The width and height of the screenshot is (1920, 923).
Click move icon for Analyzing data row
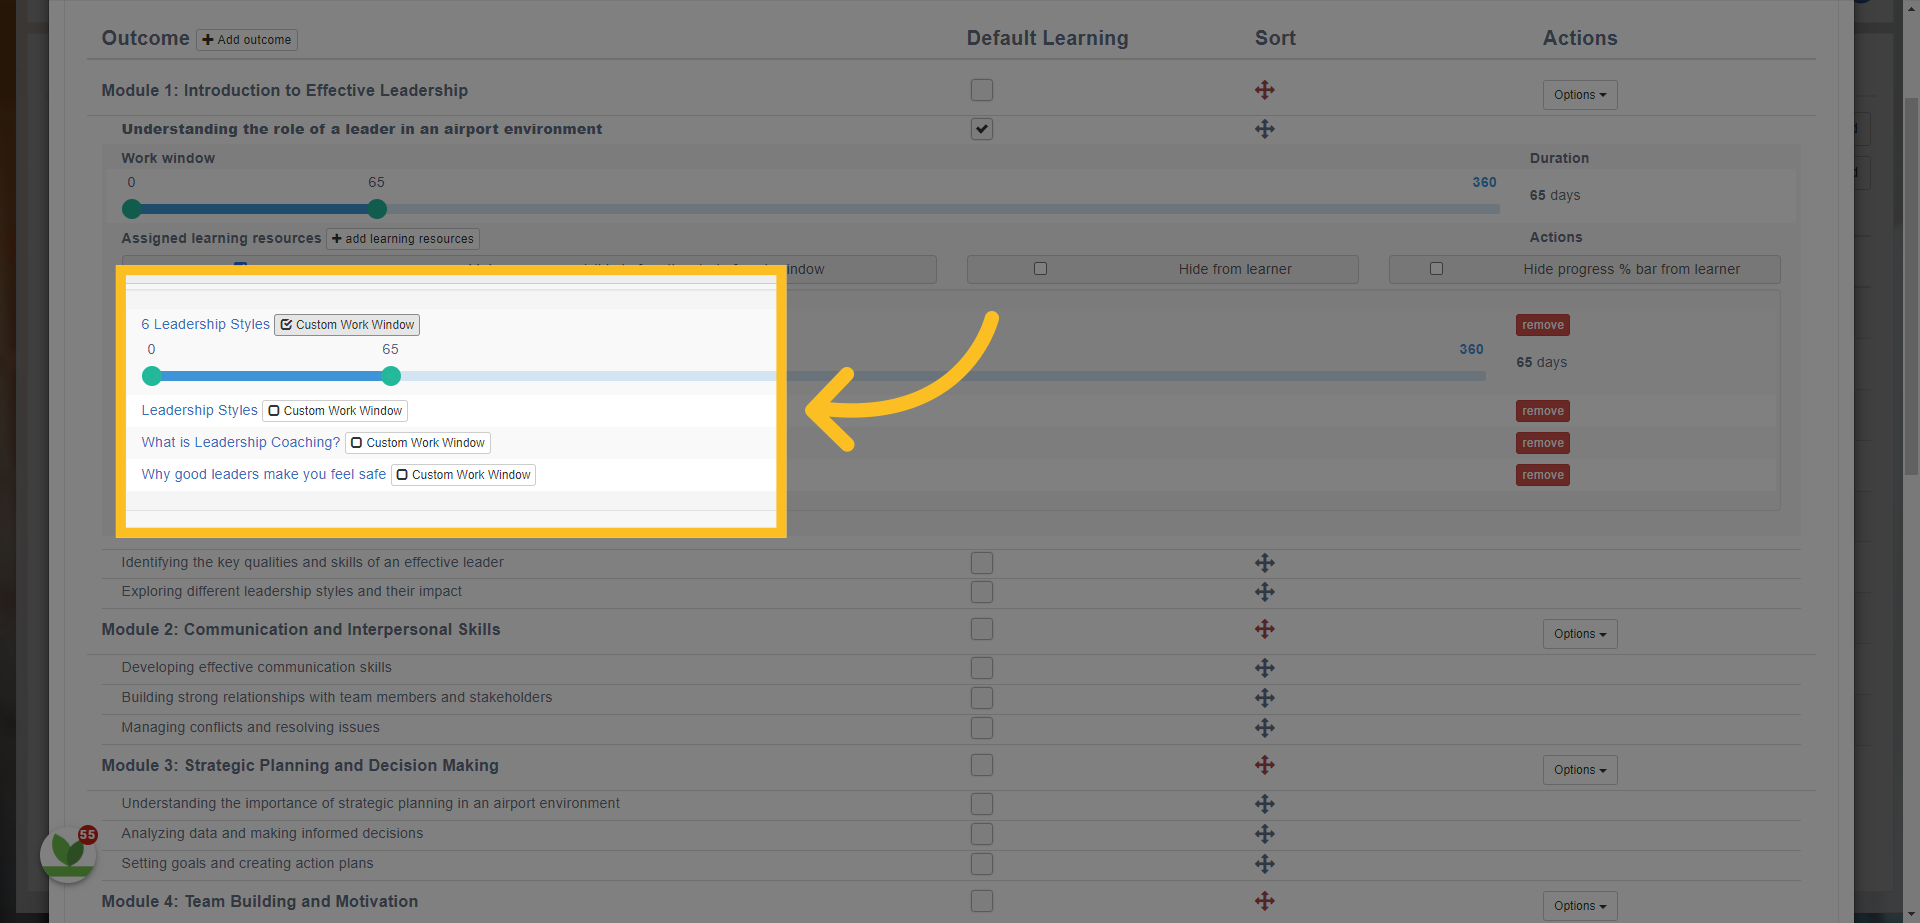click(1264, 834)
